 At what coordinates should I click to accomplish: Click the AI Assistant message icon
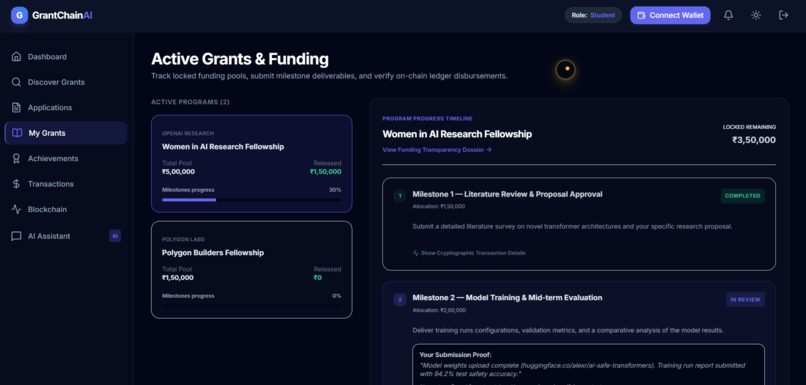[x=16, y=236]
